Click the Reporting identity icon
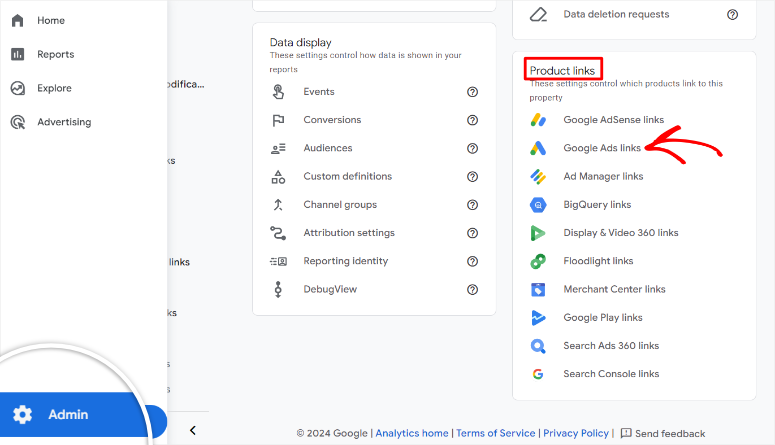Image resolution: width=775 pixels, height=445 pixels. click(x=278, y=261)
